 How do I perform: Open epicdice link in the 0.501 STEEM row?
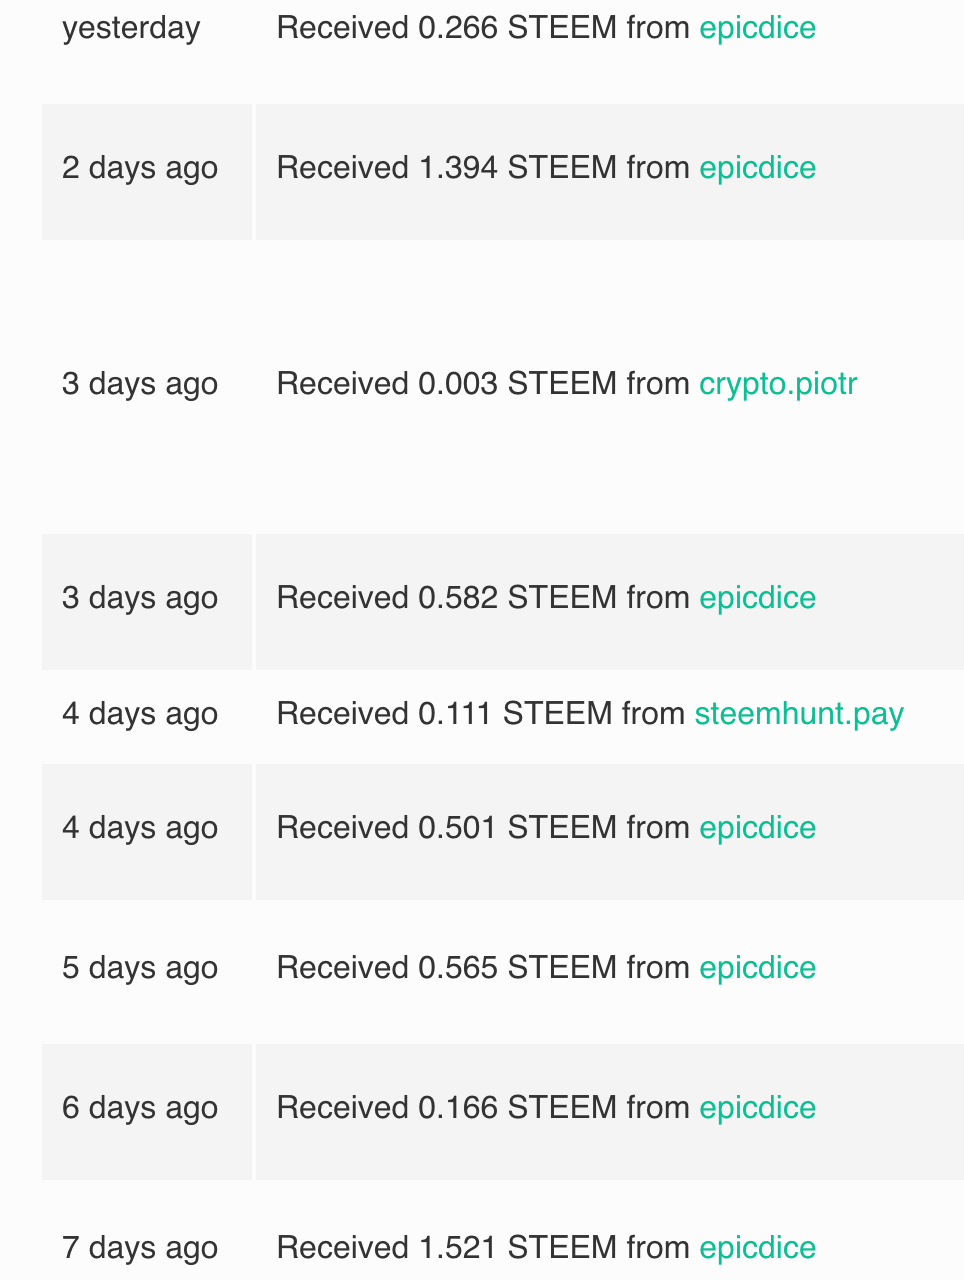pos(757,828)
